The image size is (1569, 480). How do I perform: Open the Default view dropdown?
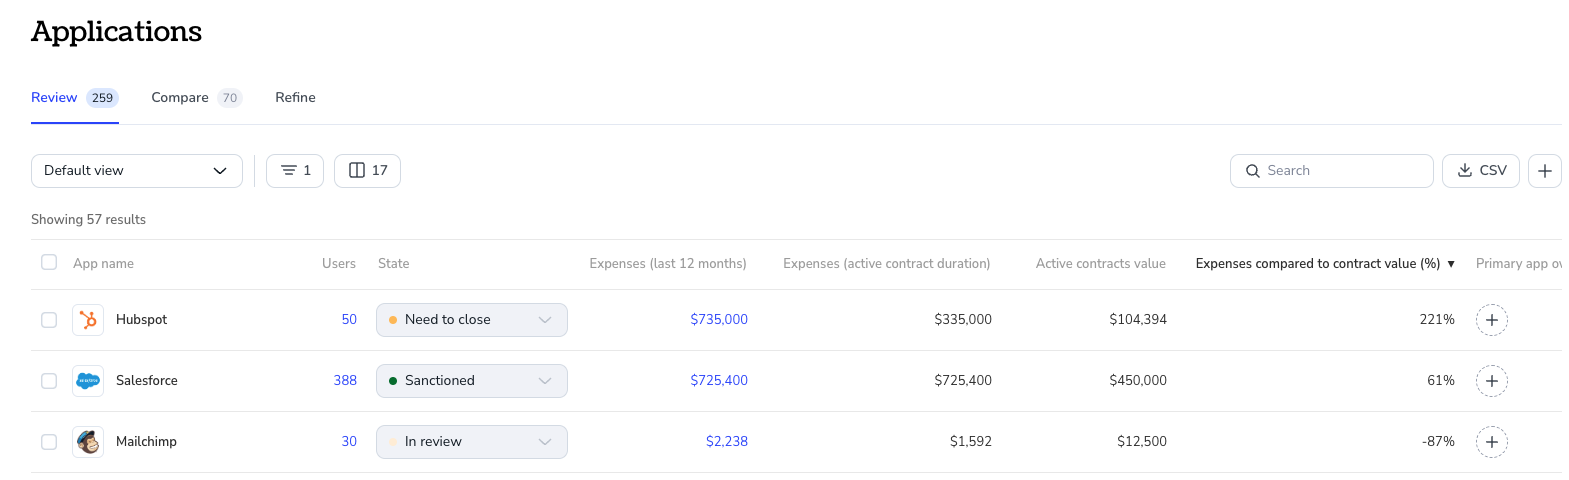coord(137,171)
